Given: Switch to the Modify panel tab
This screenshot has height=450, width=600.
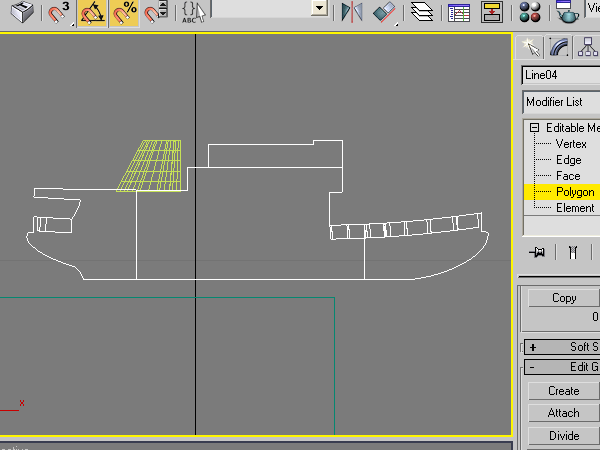Looking at the screenshot, I should click(x=559, y=47).
